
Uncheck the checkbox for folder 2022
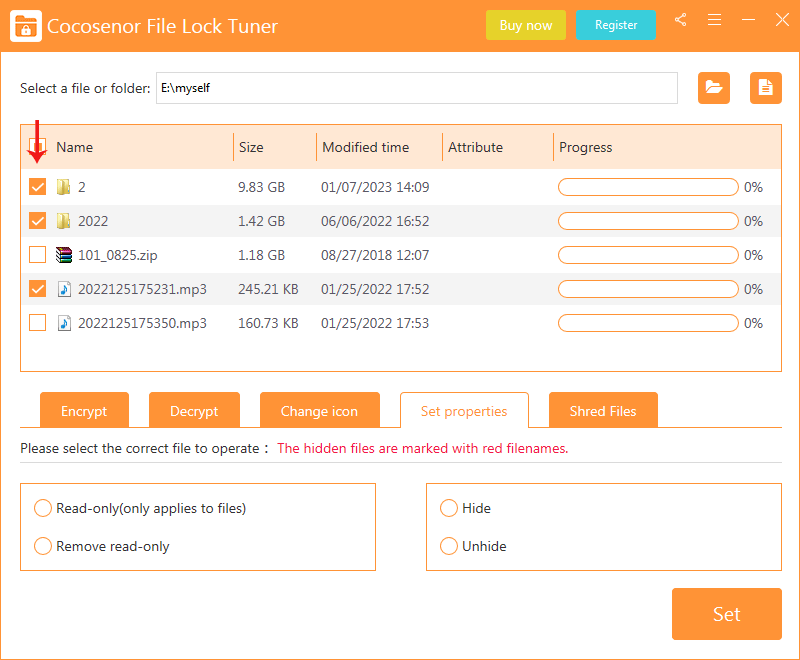pos(37,221)
